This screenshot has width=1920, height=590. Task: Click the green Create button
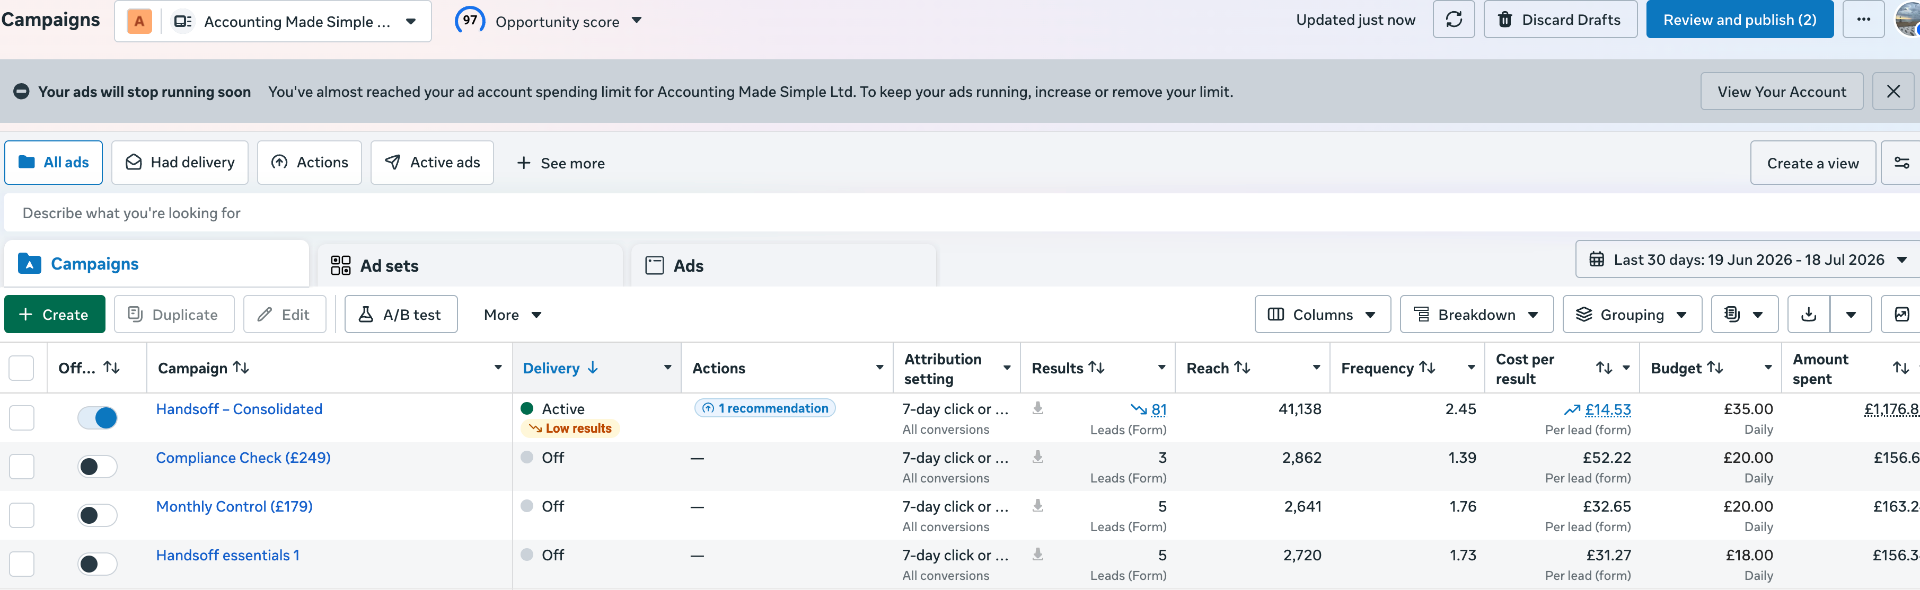(x=54, y=314)
